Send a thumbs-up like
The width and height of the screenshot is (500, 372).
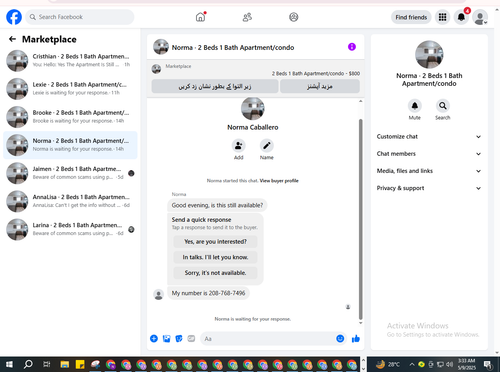click(x=356, y=339)
